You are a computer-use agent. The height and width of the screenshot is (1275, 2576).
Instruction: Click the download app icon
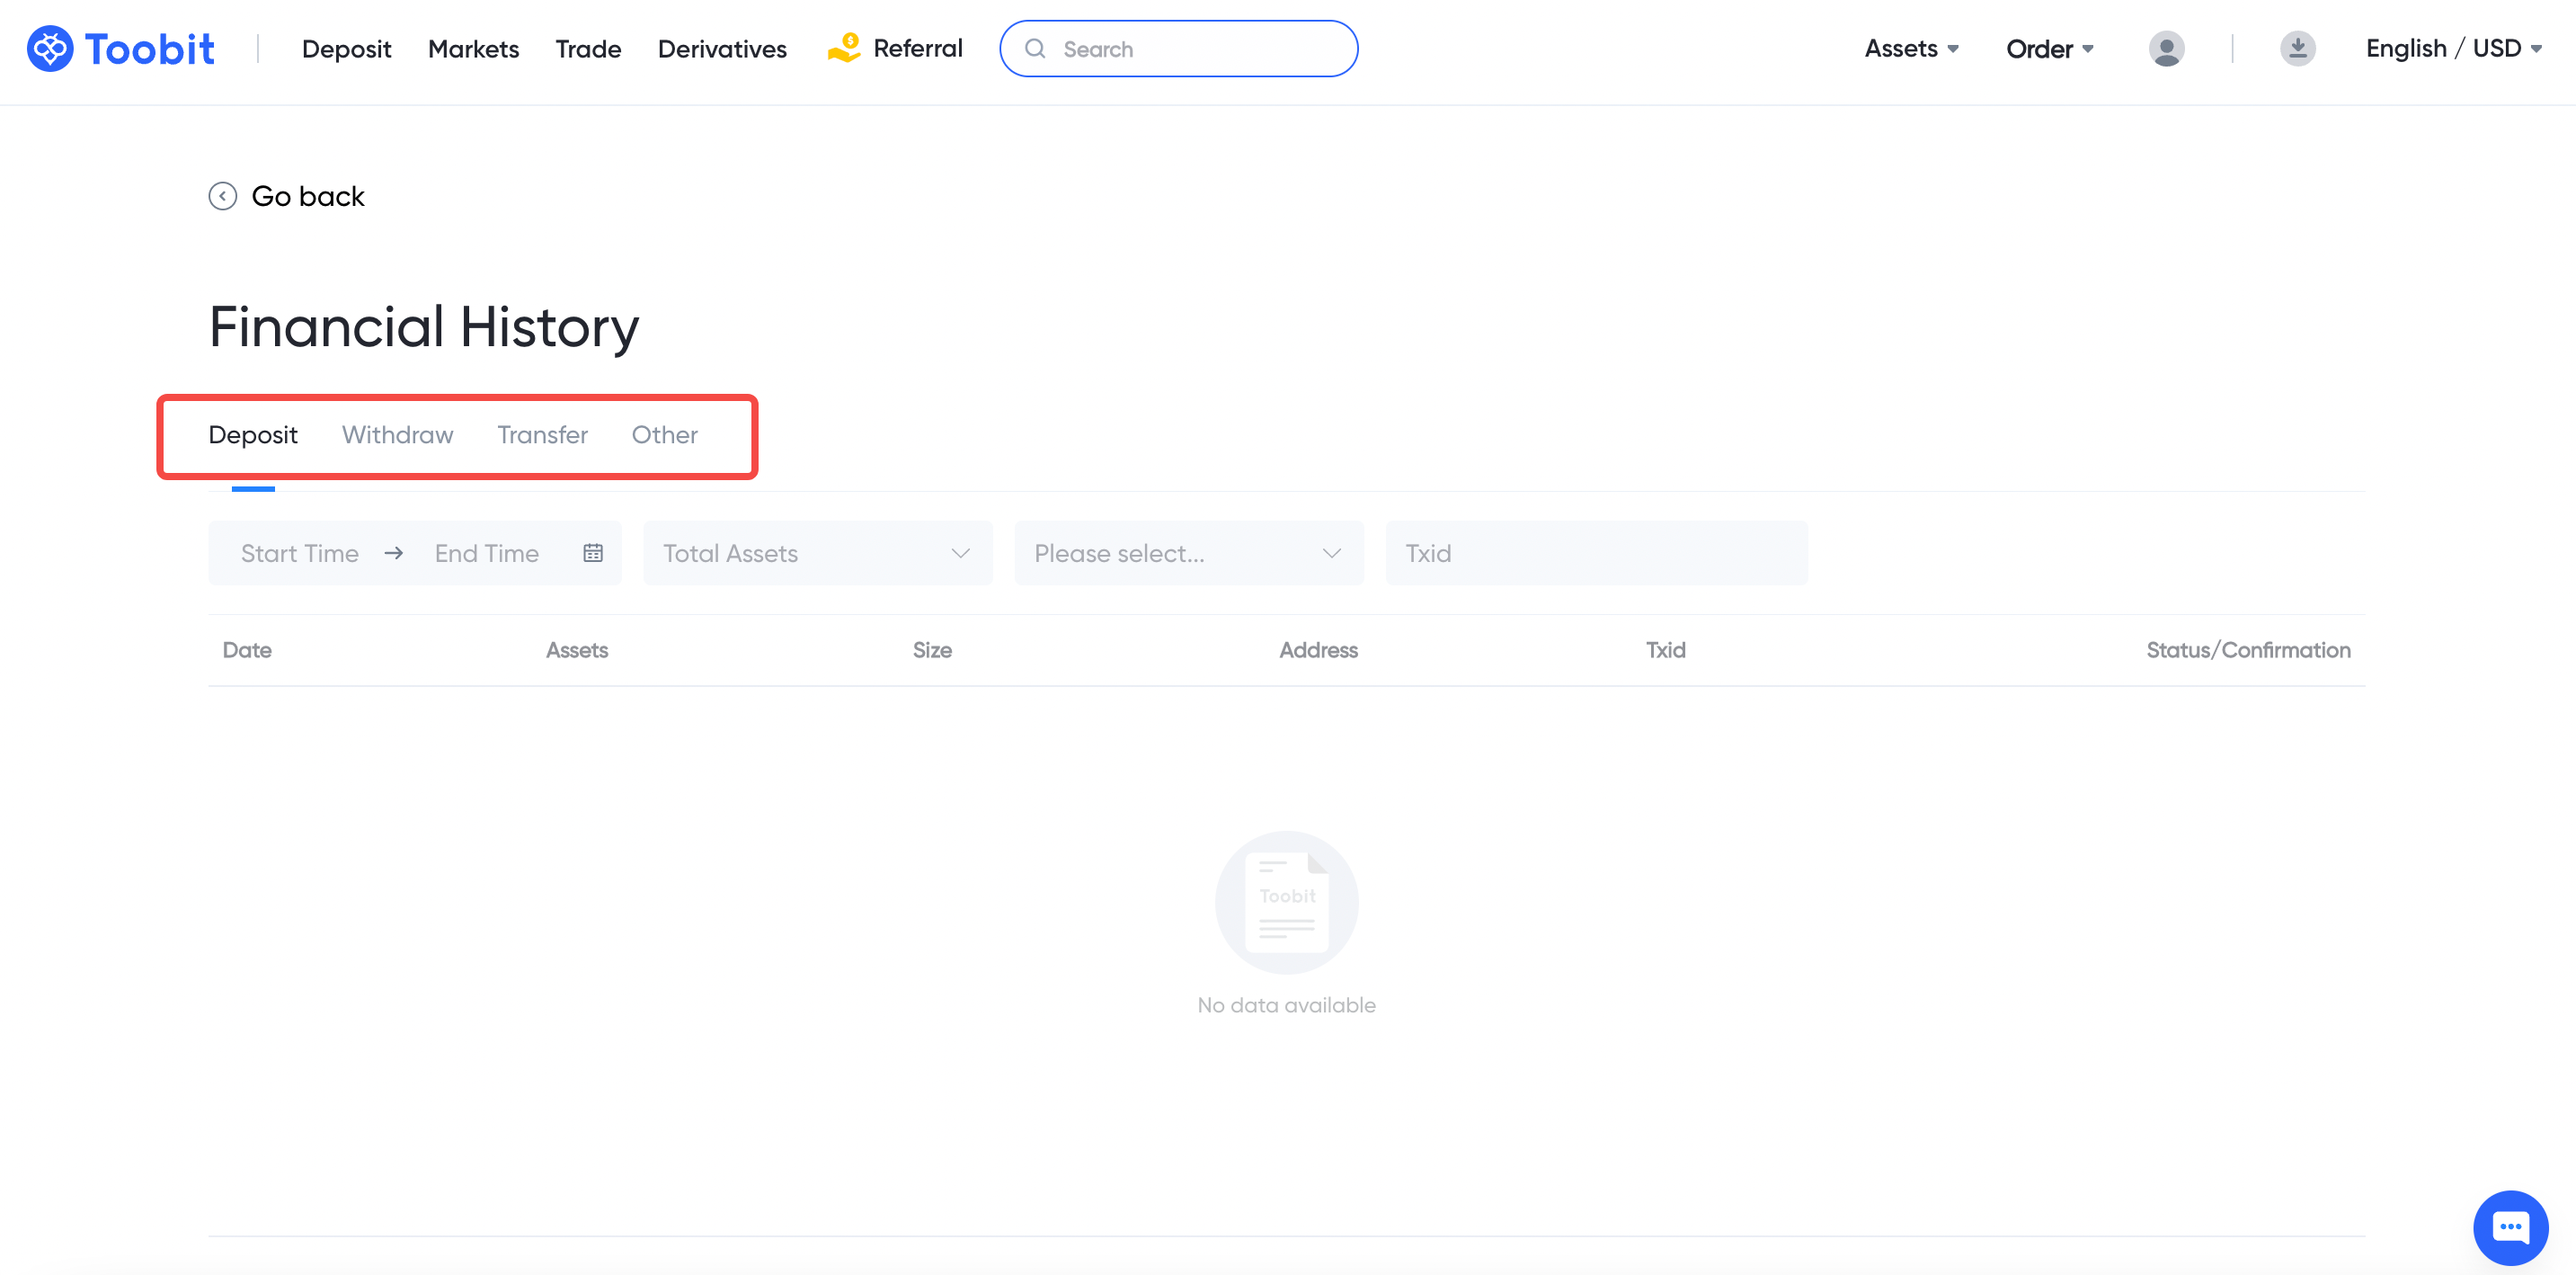point(2297,48)
